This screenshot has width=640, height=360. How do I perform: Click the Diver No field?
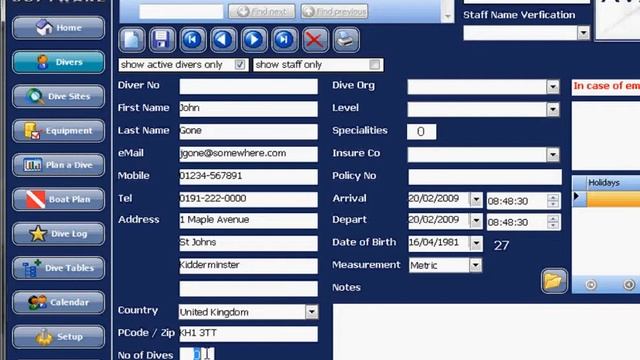(249, 86)
